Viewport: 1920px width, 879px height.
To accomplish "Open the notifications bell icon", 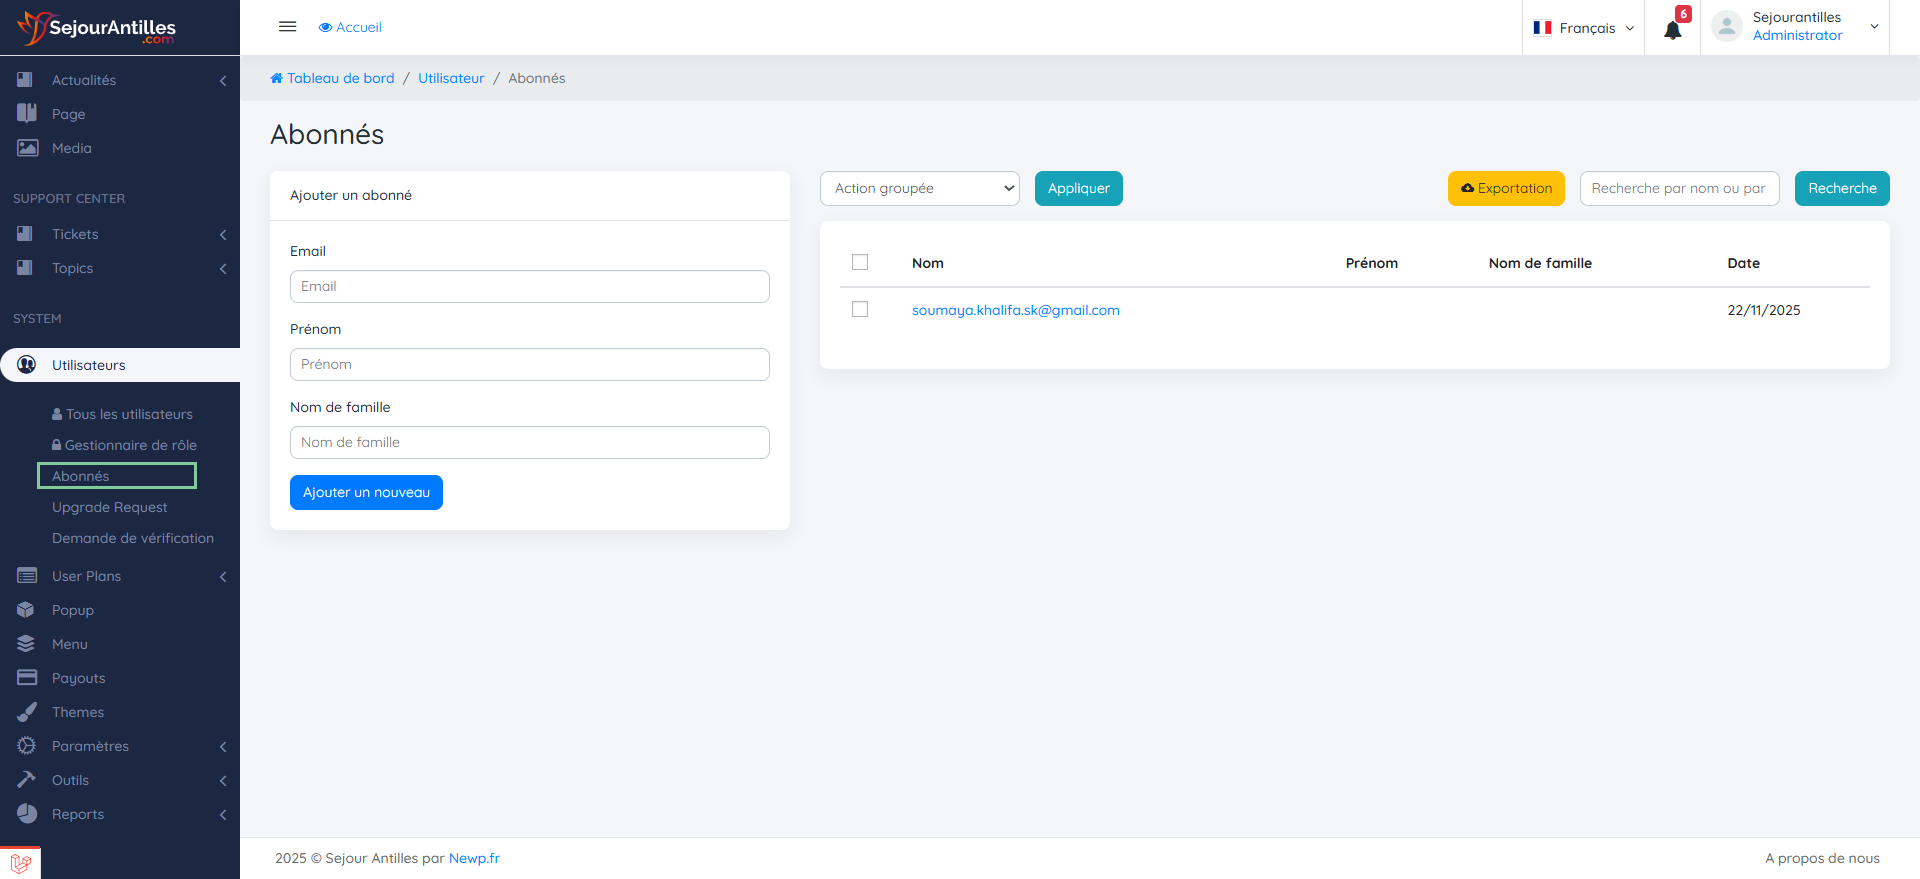I will point(1672,29).
